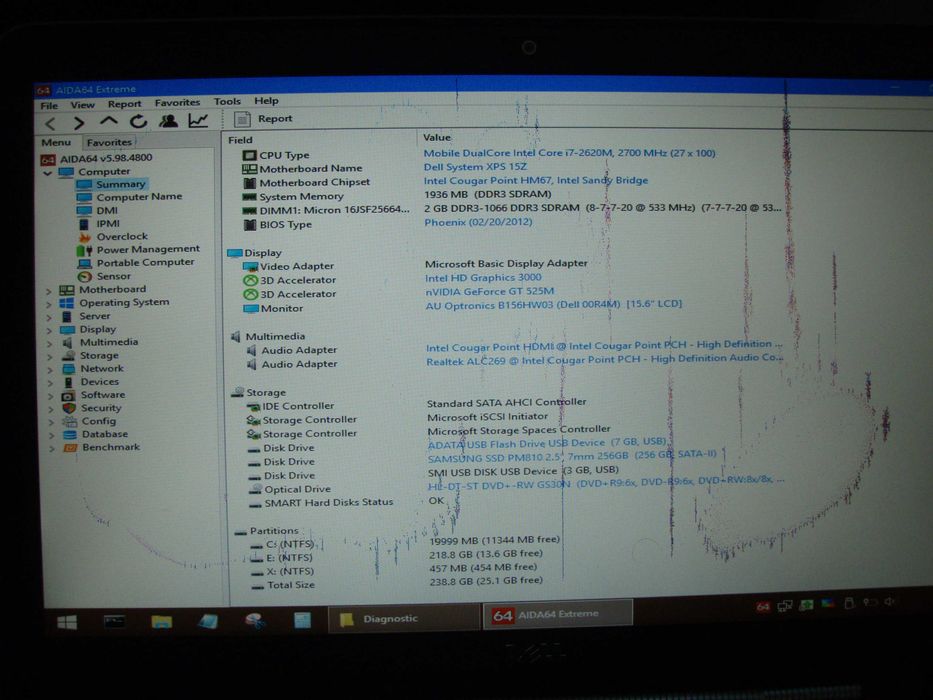Expand the Operating System tree node
933x700 pixels.
[x=49, y=304]
